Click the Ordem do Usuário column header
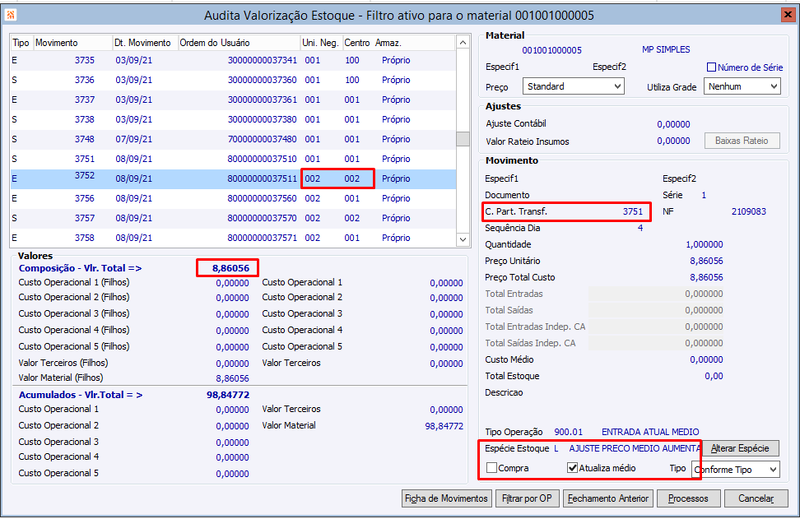800x519 pixels. [239, 43]
